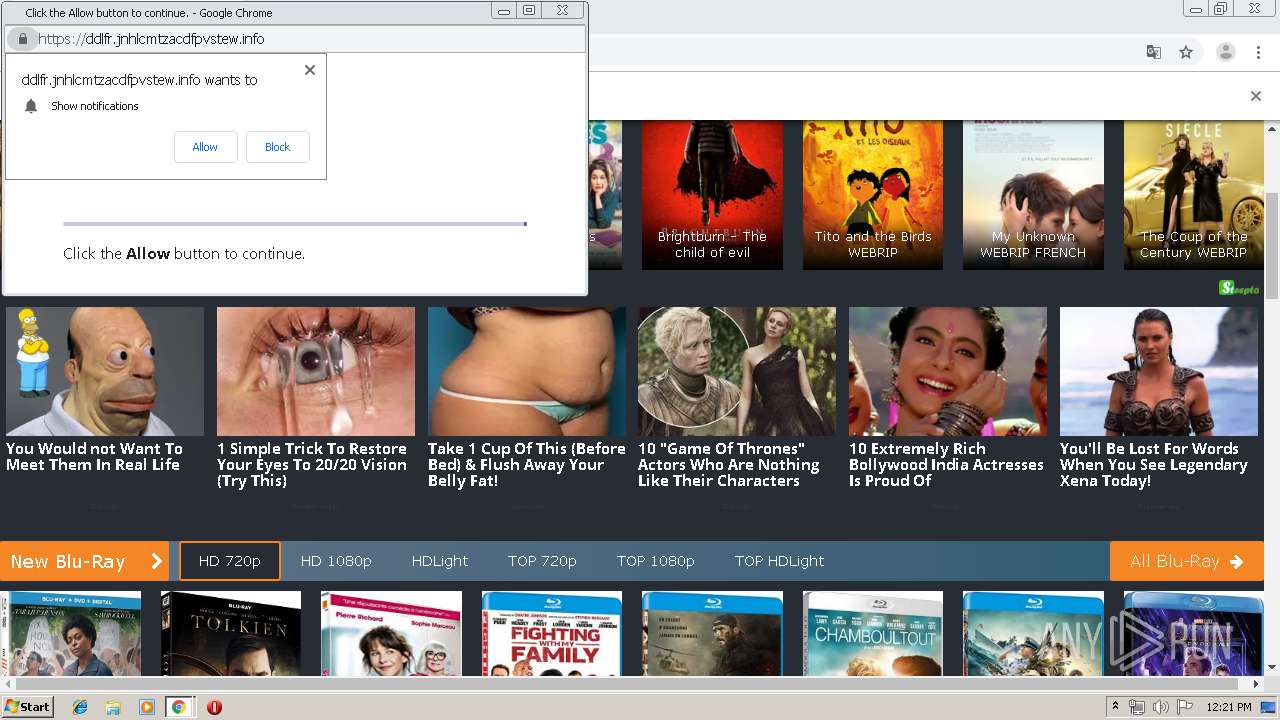
Task: Switch to the HD 1080p tab
Action: 336,561
